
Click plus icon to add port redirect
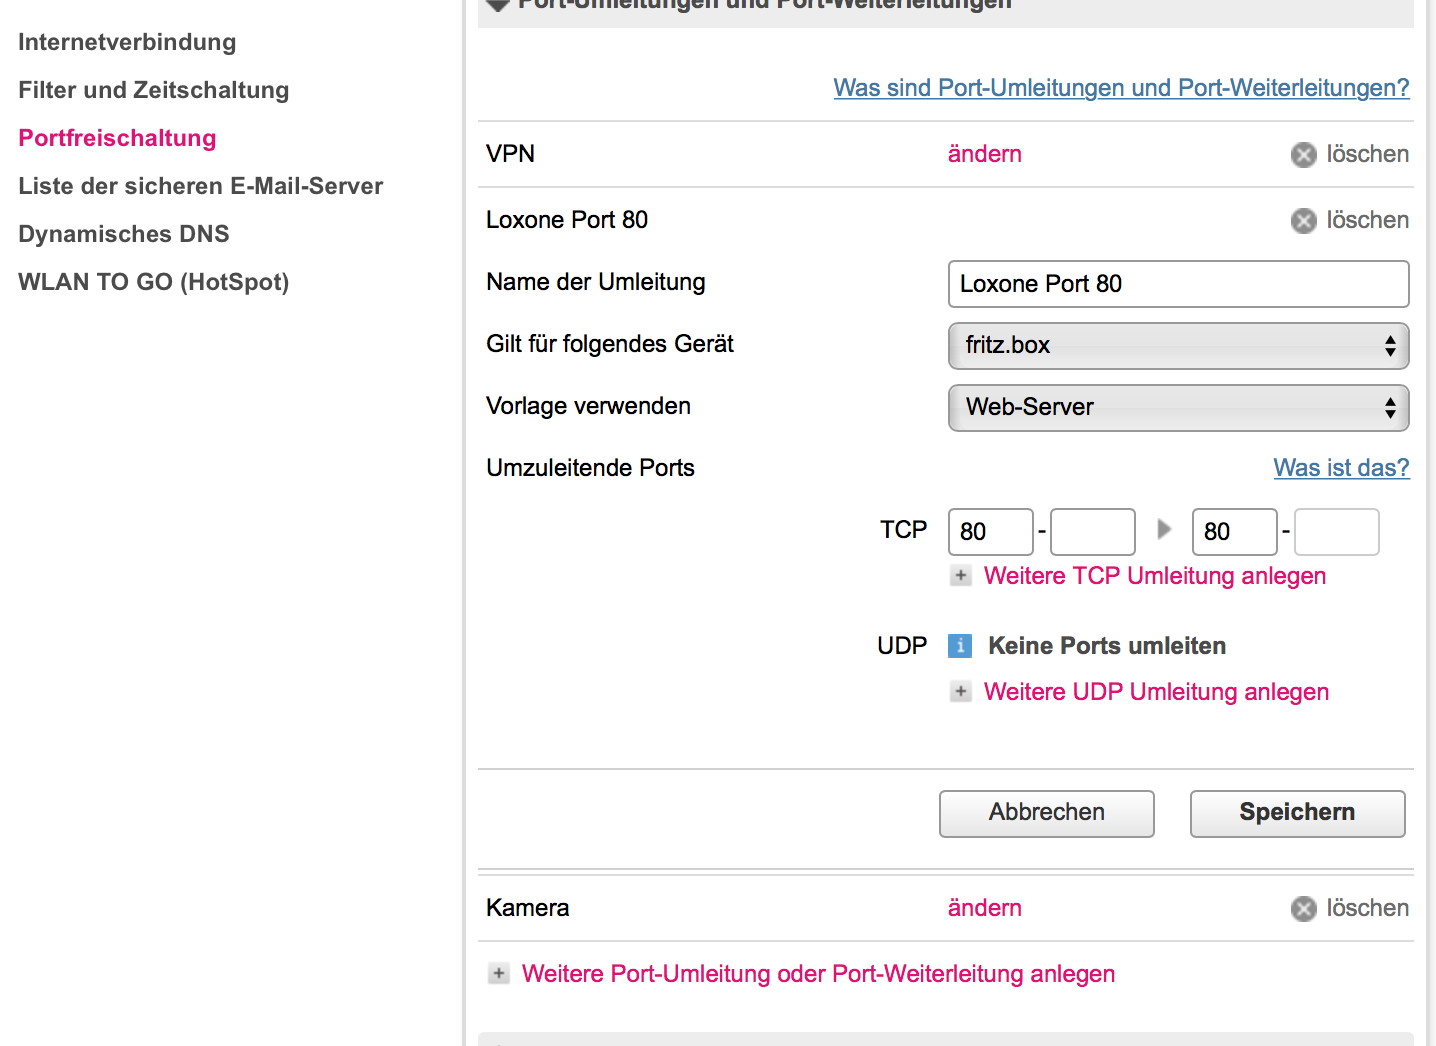point(499,974)
